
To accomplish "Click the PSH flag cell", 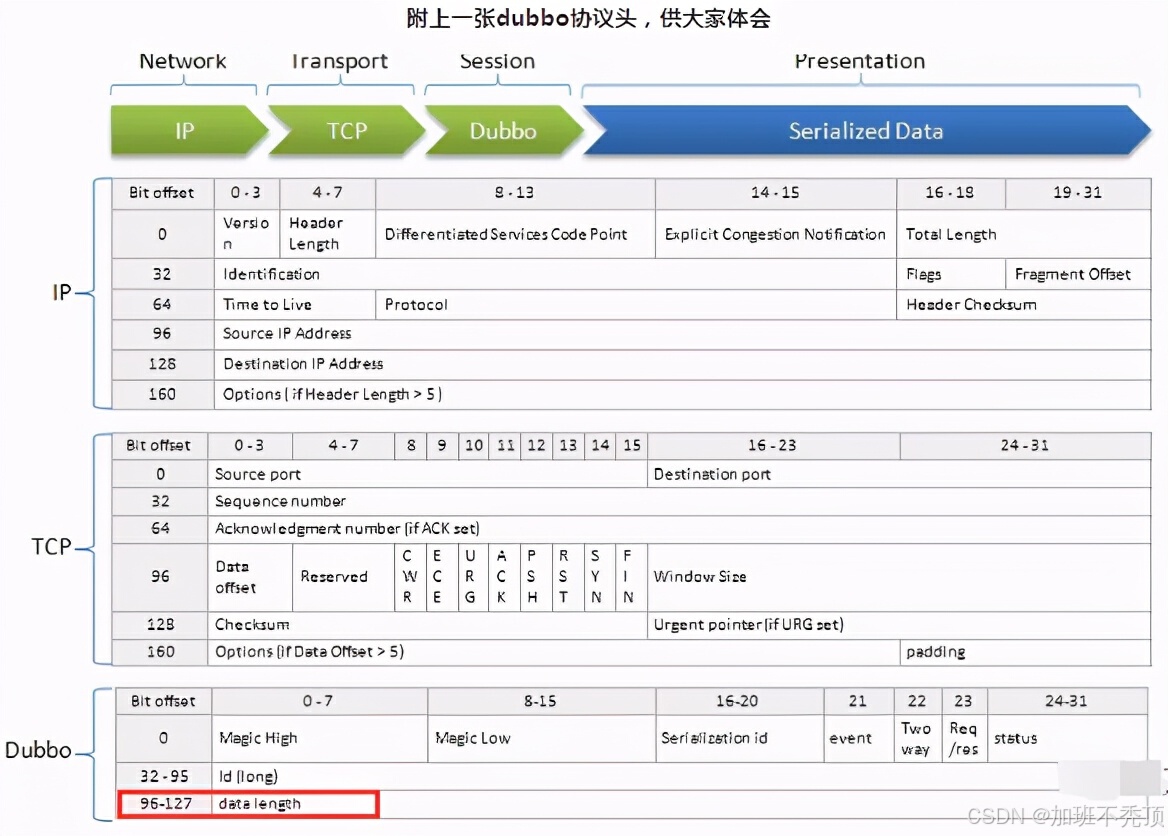I will [536, 577].
